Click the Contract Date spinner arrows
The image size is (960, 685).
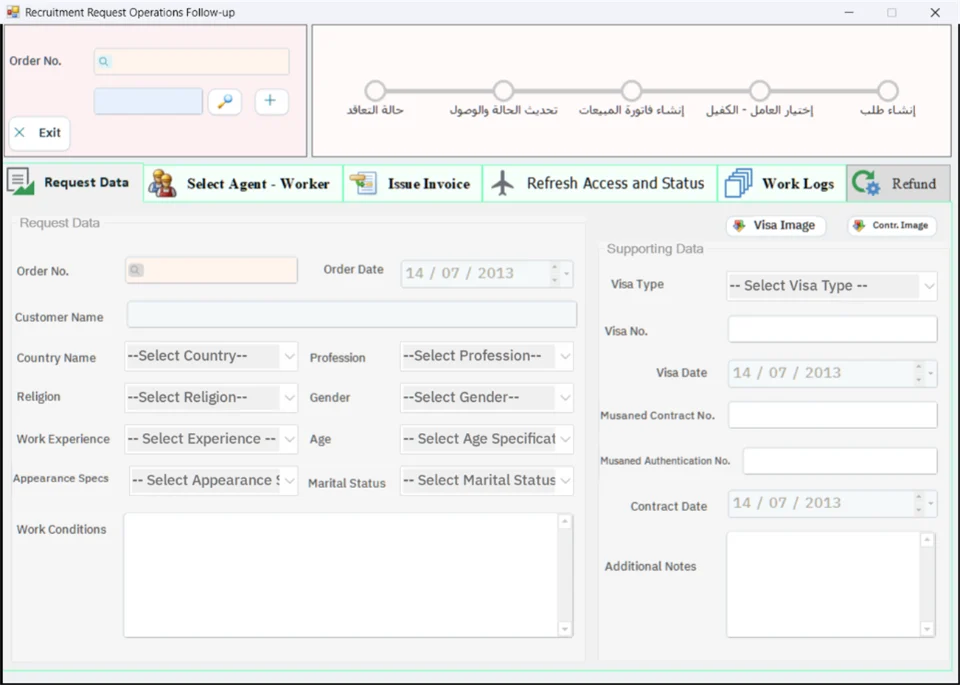(x=918, y=504)
